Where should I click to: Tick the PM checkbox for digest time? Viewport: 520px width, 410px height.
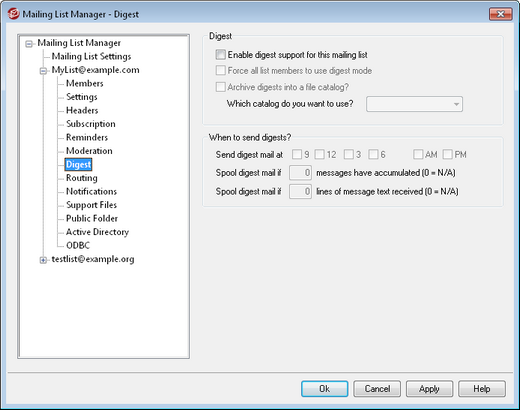tap(448, 154)
